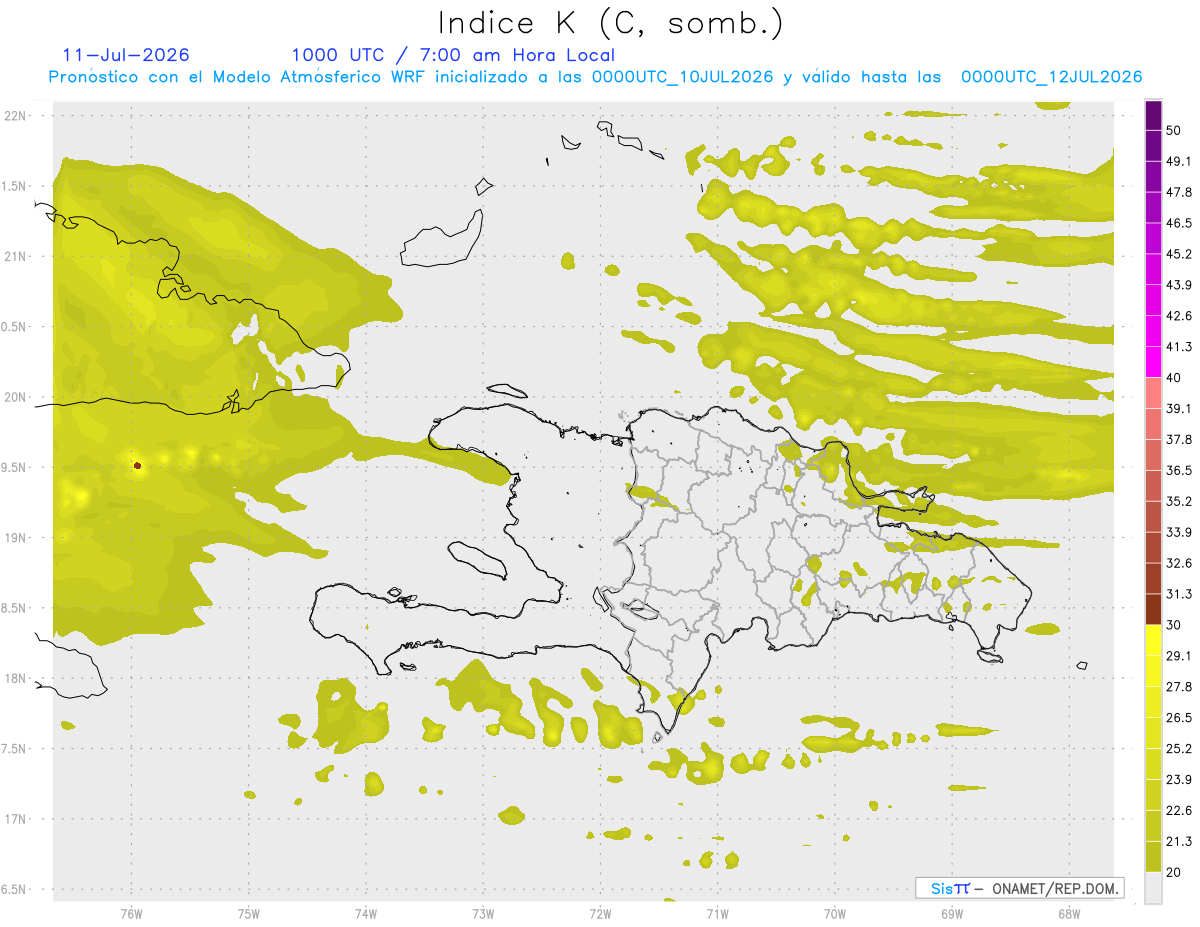Click the salmon band between 39.1 and 40

(1154, 393)
